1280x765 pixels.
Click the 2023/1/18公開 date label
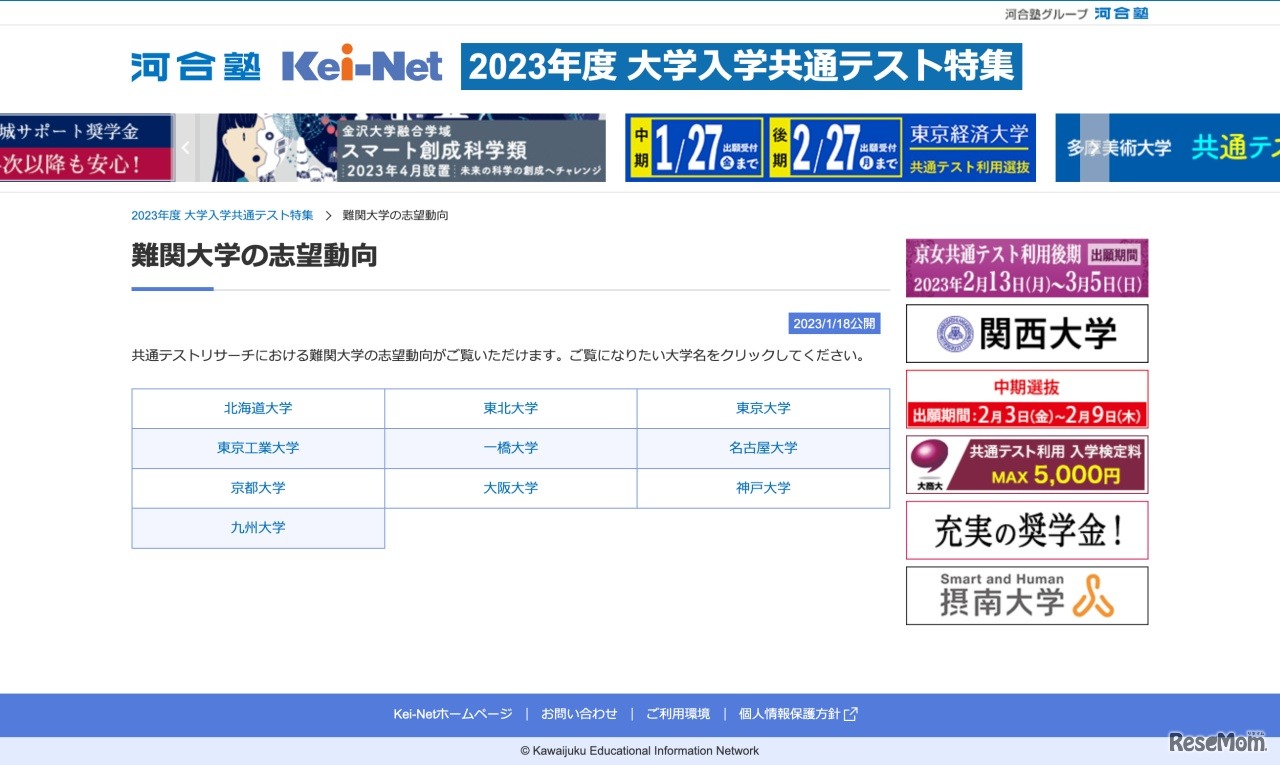point(834,324)
